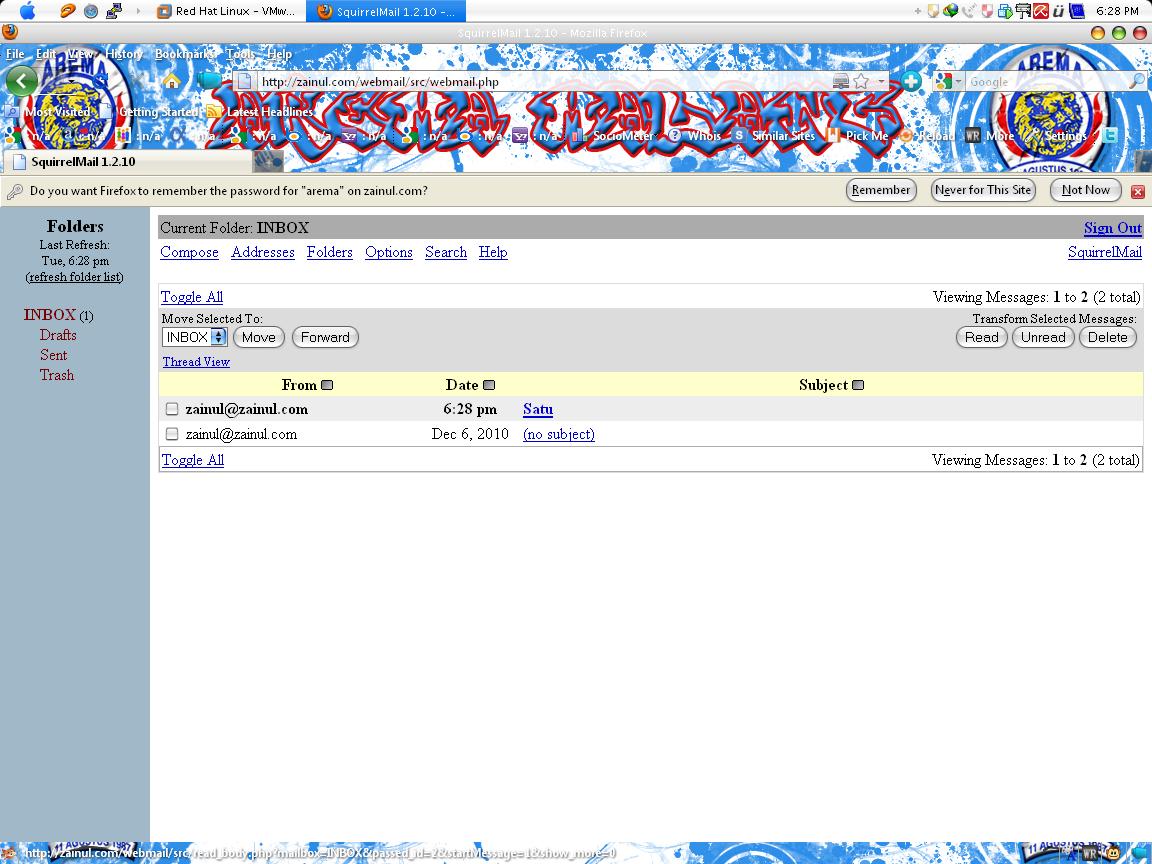Click the blue plus icon beside address bar

click(x=911, y=82)
